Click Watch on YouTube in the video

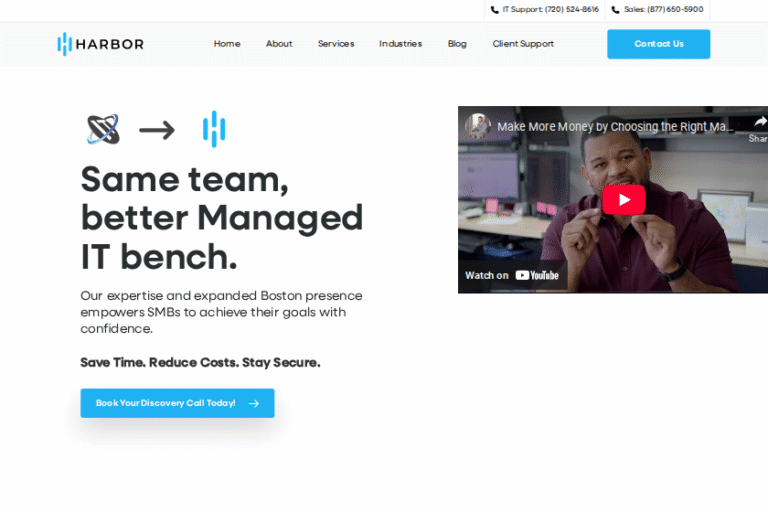point(512,275)
